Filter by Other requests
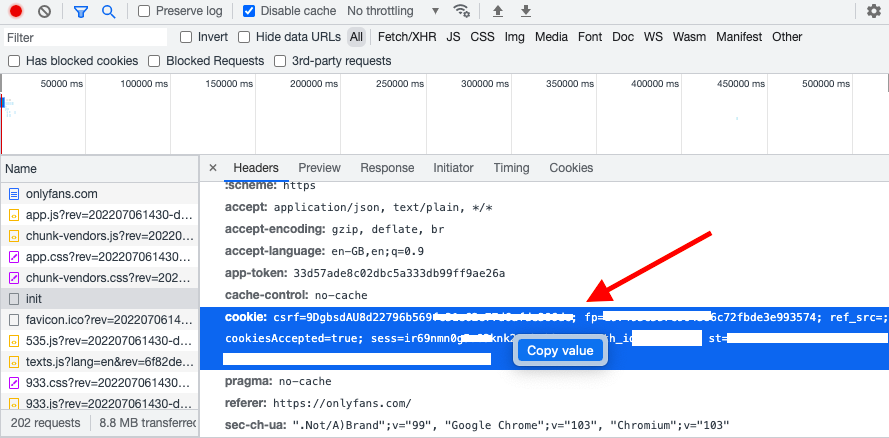The width and height of the screenshot is (889, 438). (787, 37)
